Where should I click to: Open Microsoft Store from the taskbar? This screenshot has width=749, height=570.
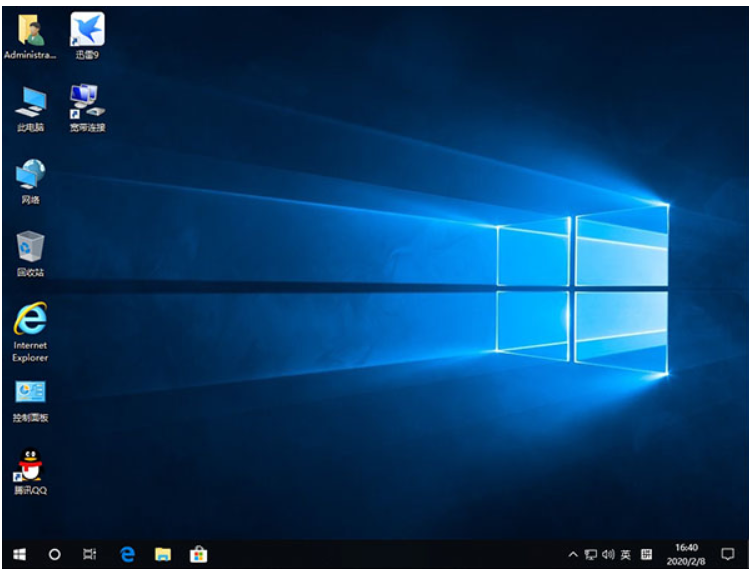[x=198, y=553]
